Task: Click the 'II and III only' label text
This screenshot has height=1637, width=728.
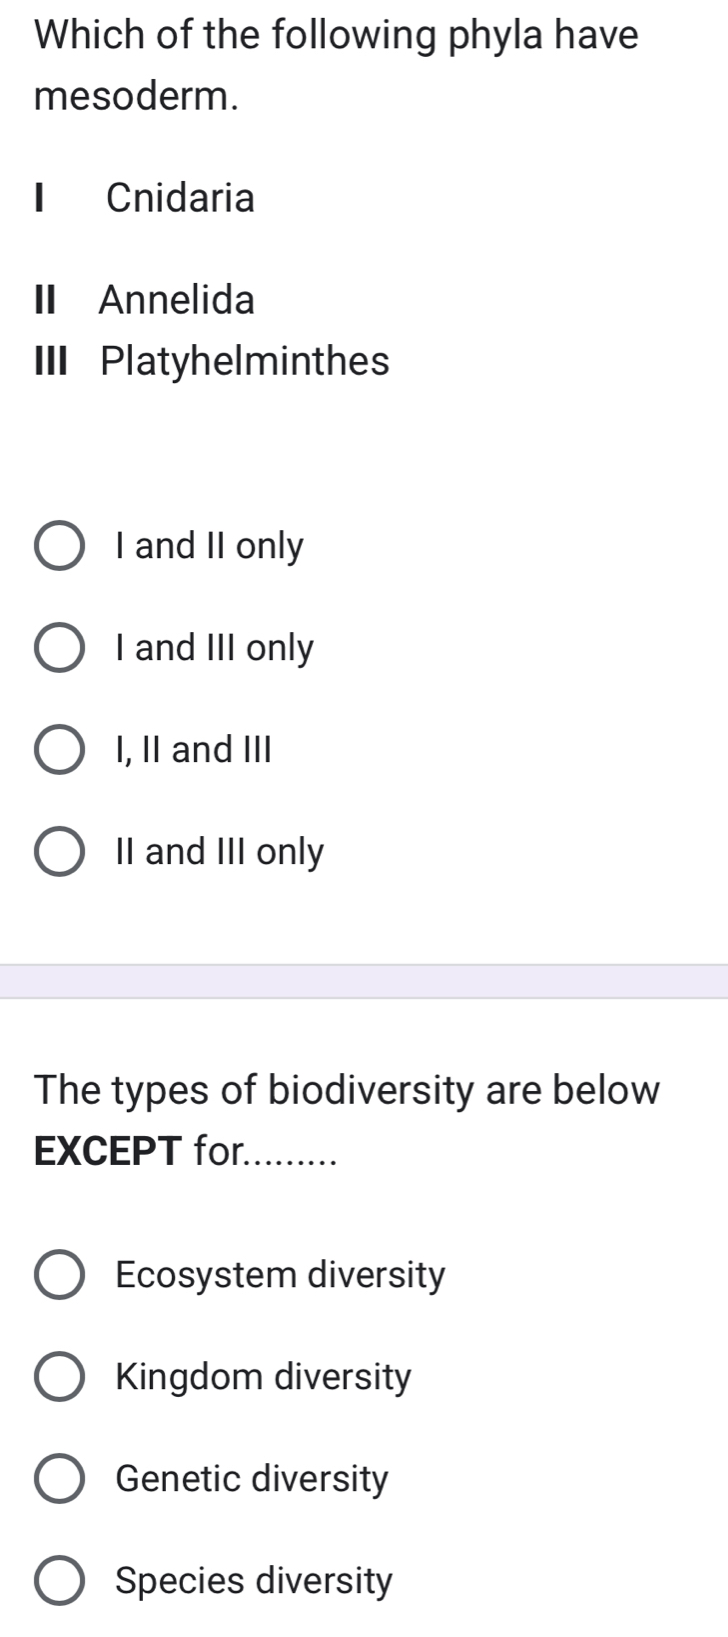Action: [x=218, y=853]
